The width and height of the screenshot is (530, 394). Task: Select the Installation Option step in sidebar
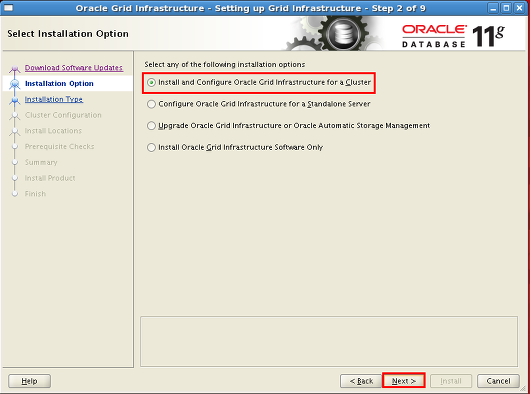coord(59,83)
